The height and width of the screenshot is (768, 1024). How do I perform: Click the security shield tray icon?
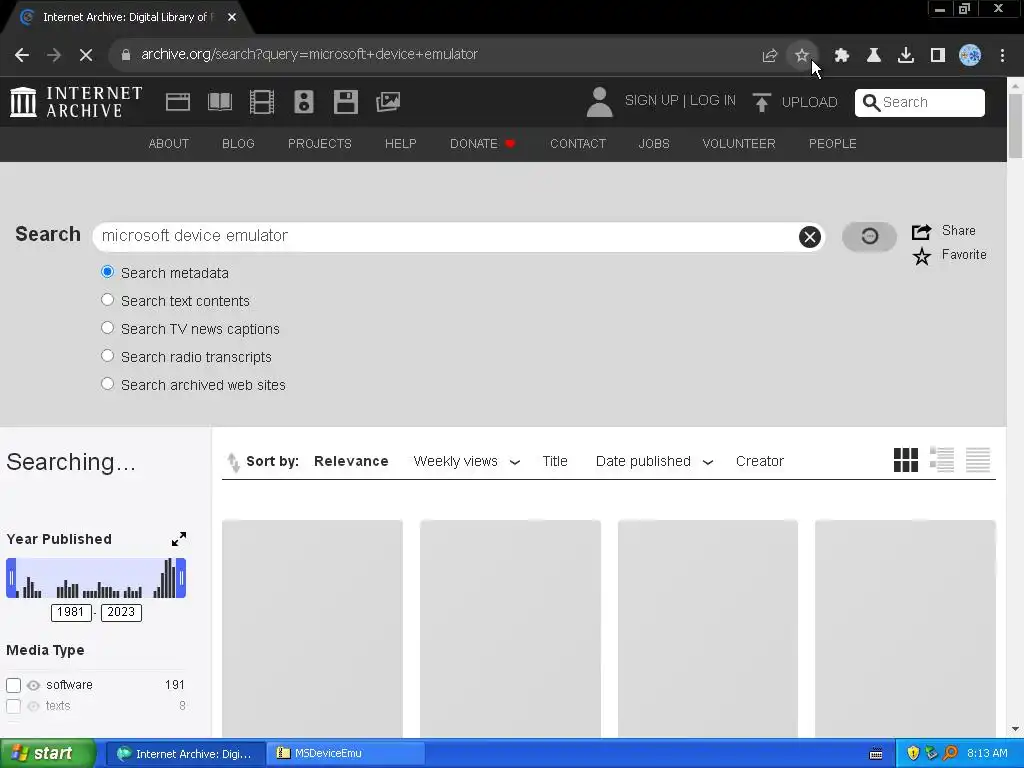913,754
